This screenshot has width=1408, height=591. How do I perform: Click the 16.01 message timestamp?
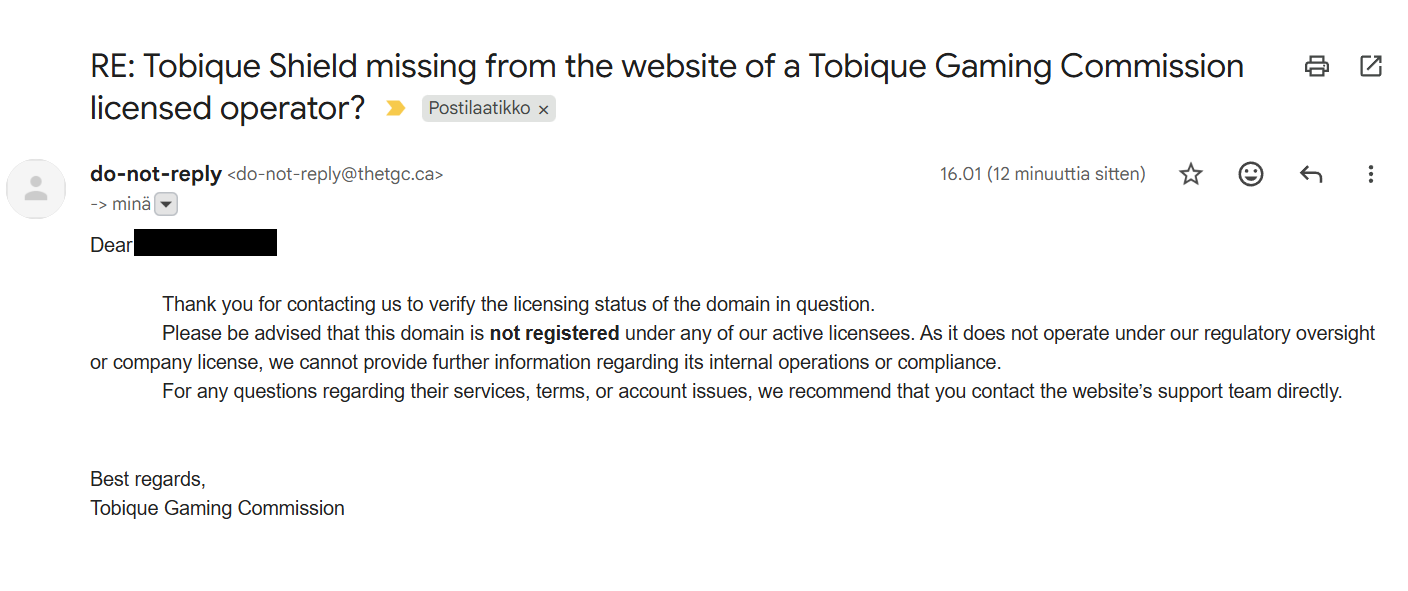tap(1042, 175)
